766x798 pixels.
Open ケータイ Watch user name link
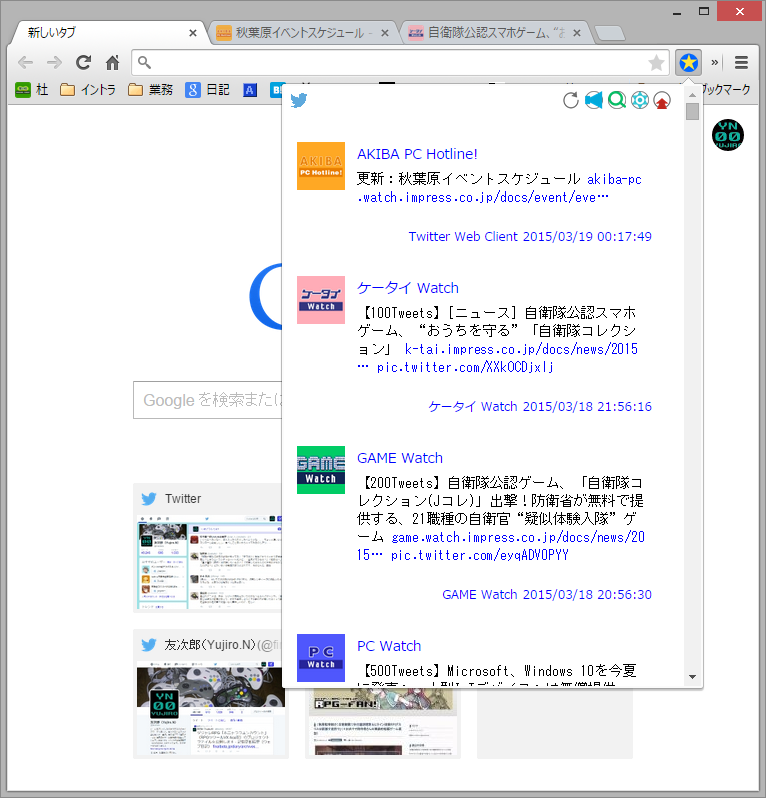[x=408, y=288]
